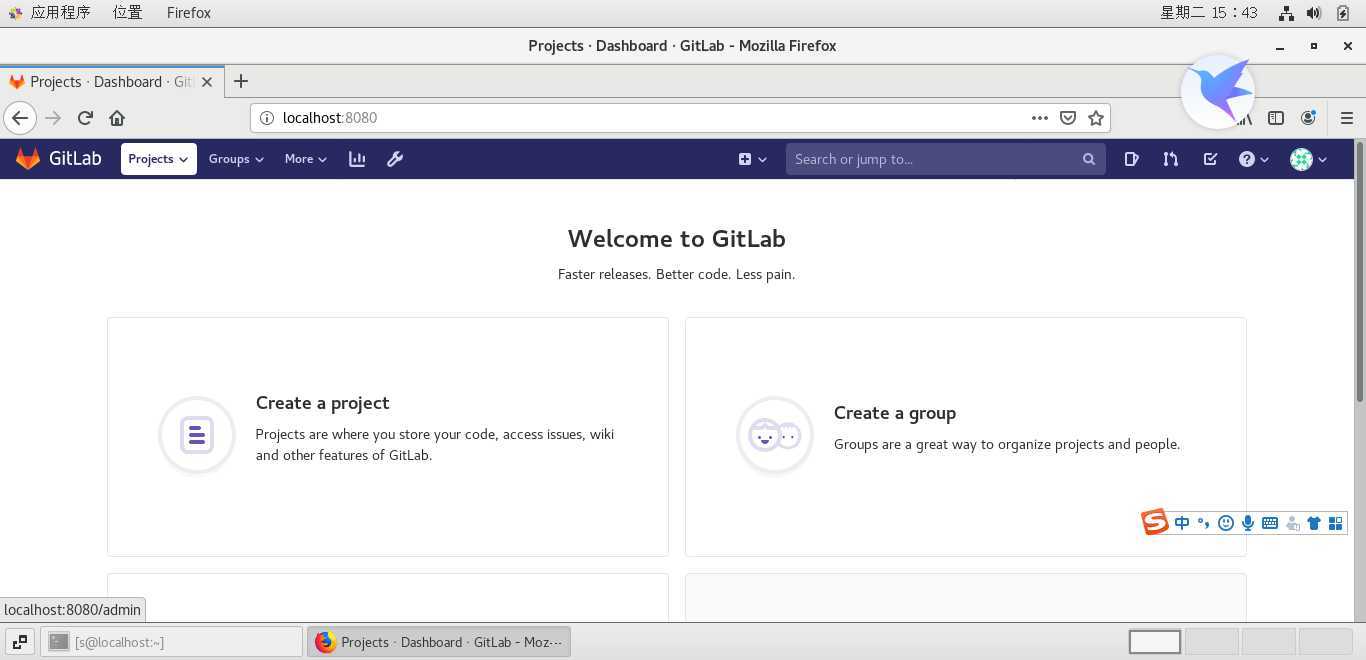The width and height of the screenshot is (1366, 660).
Task: Switch to the second workspace
Action: (1212, 642)
